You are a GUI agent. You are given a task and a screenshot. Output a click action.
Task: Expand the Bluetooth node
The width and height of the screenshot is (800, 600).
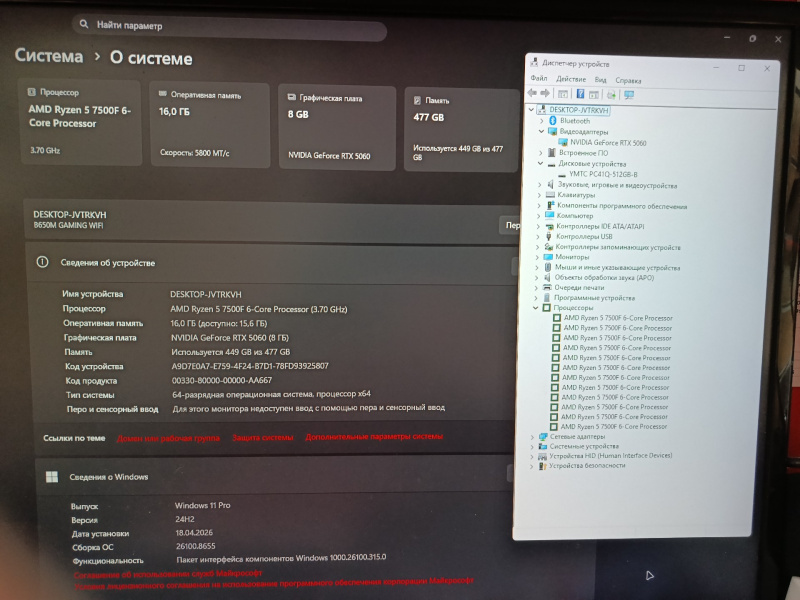pos(541,120)
